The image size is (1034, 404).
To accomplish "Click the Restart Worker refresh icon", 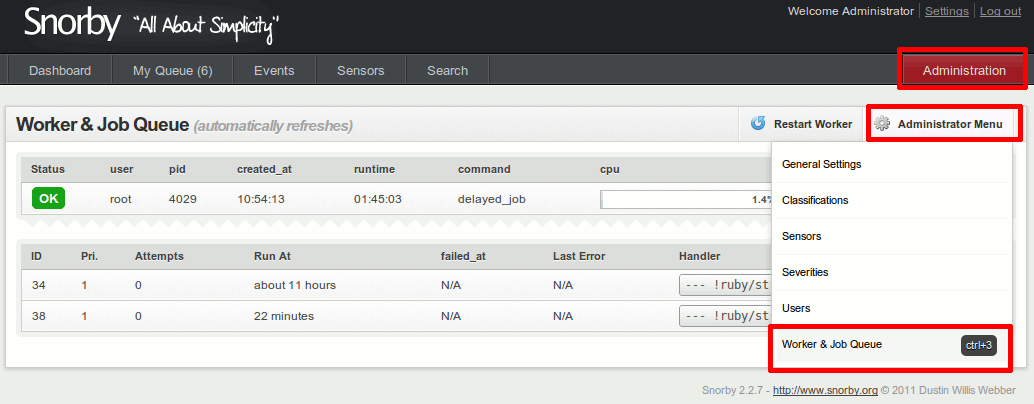I will pyautogui.click(x=758, y=124).
